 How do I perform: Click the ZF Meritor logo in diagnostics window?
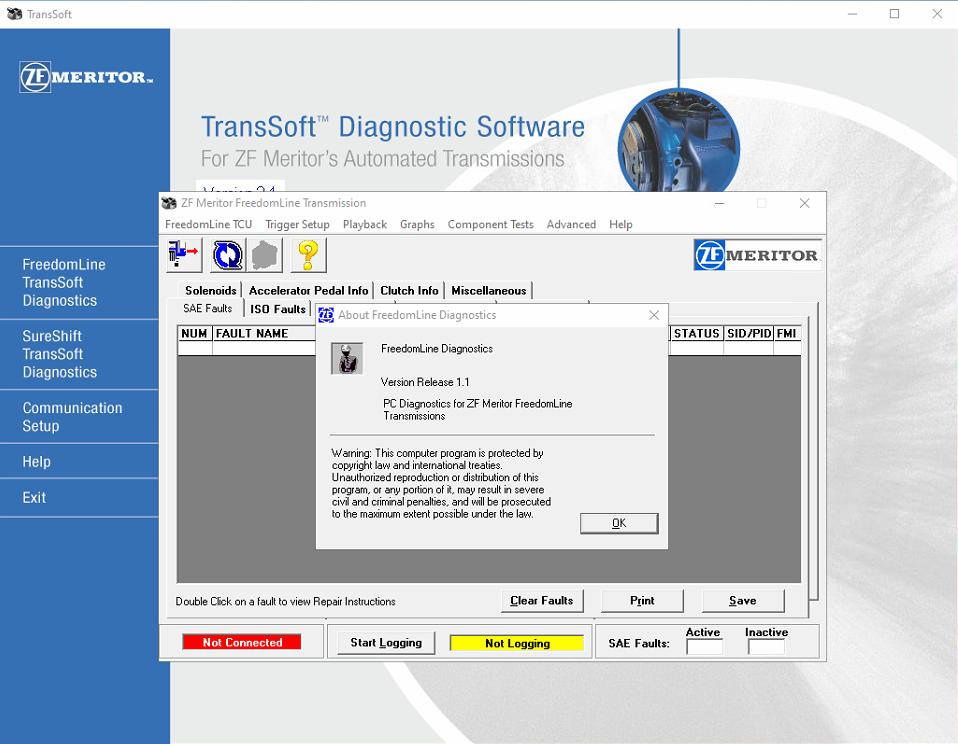757,254
